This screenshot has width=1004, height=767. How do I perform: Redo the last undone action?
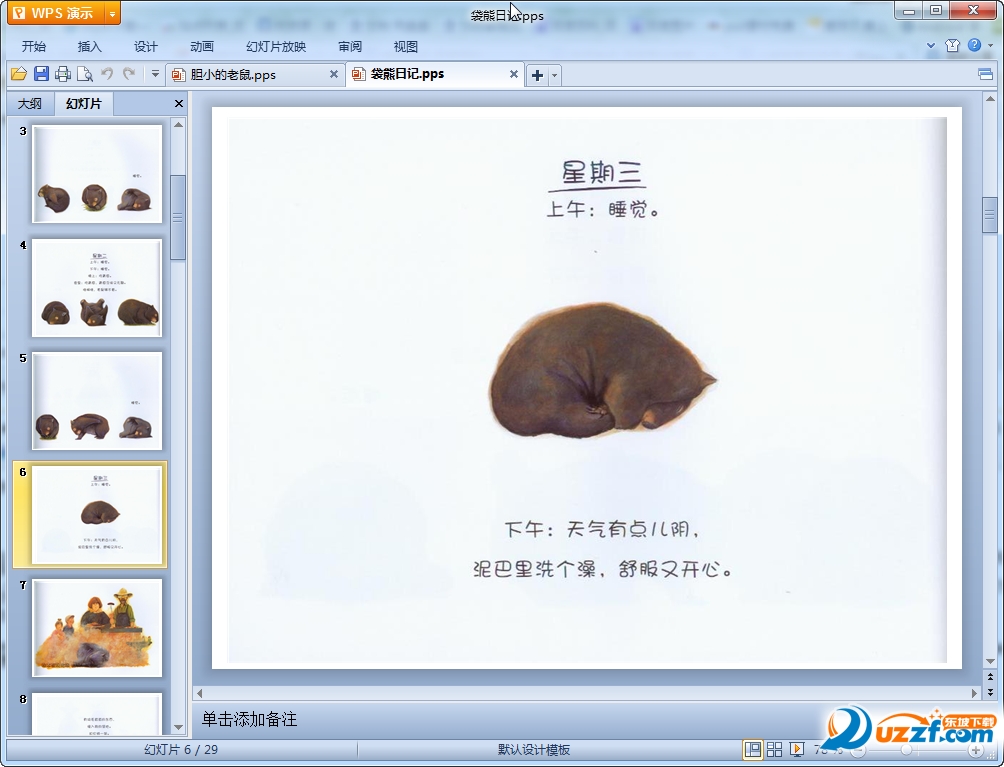point(129,74)
